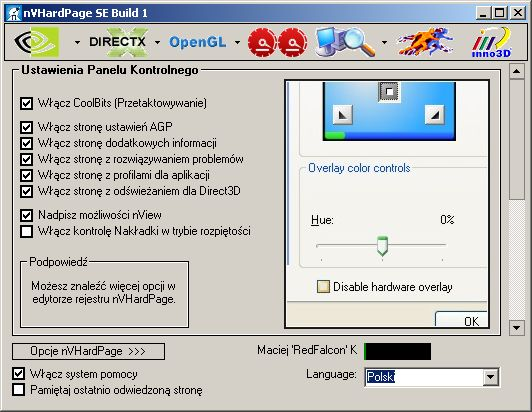Open the OpenGL settings toolbar icon
Viewport: 532px width, 412px height.
coord(197,42)
